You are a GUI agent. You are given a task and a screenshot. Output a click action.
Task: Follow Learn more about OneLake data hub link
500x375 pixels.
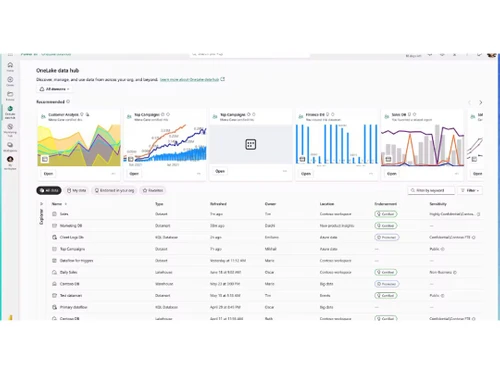point(189,80)
